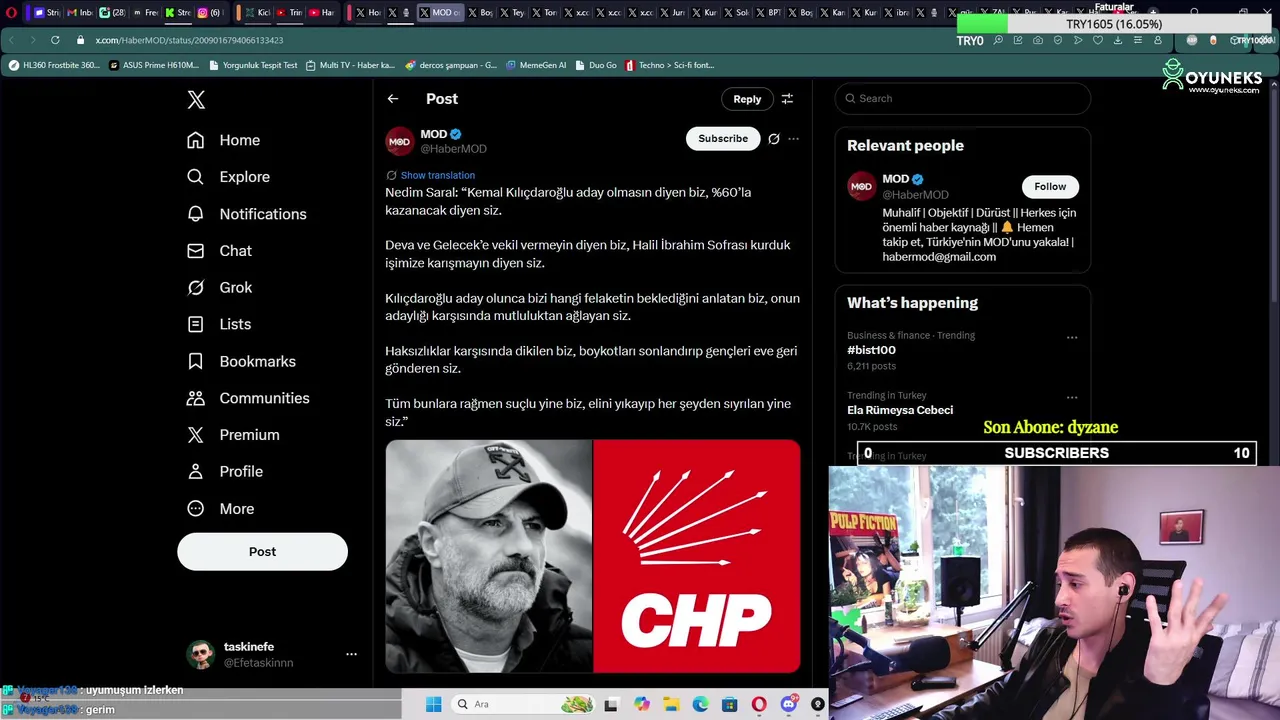Open Microsoft Edge from the taskbar
The height and width of the screenshot is (720, 1280).
(700, 705)
